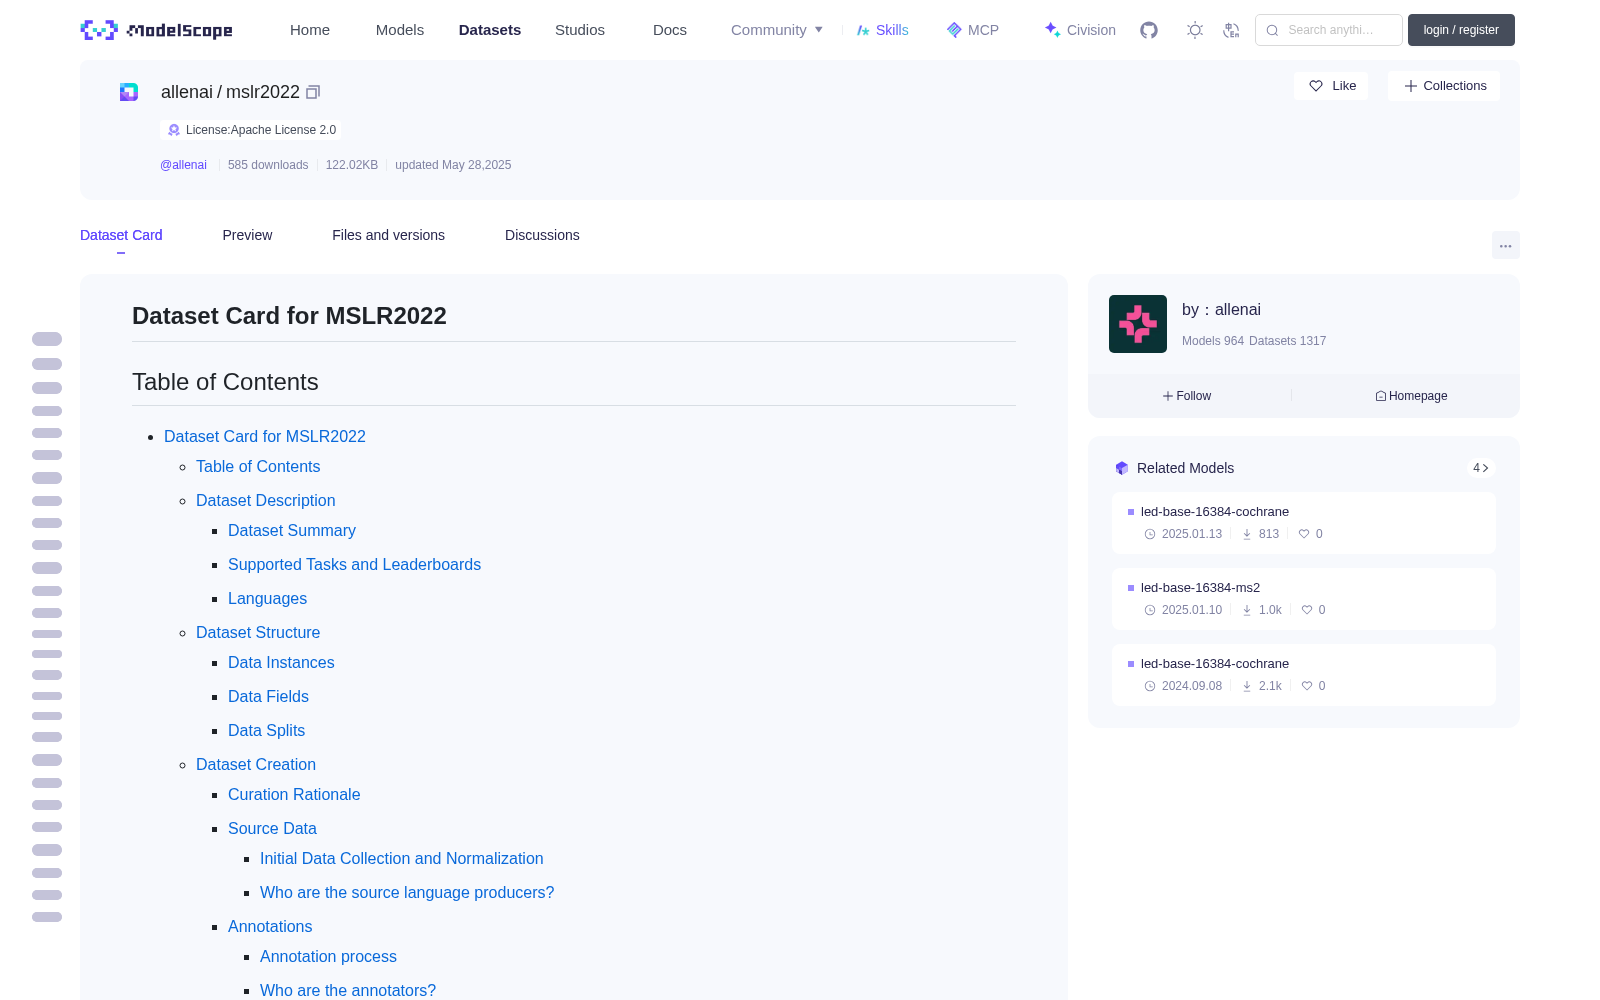
Task: Jump to Dataset Creation section
Action: [256, 764]
